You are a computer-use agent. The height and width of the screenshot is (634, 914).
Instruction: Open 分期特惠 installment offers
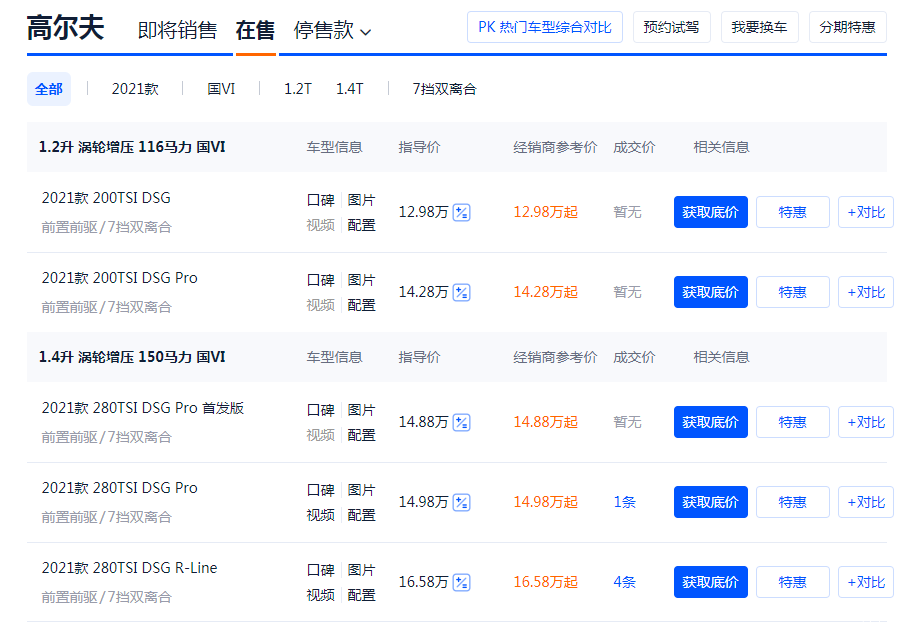pyautogui.click(x=847, y=27)
